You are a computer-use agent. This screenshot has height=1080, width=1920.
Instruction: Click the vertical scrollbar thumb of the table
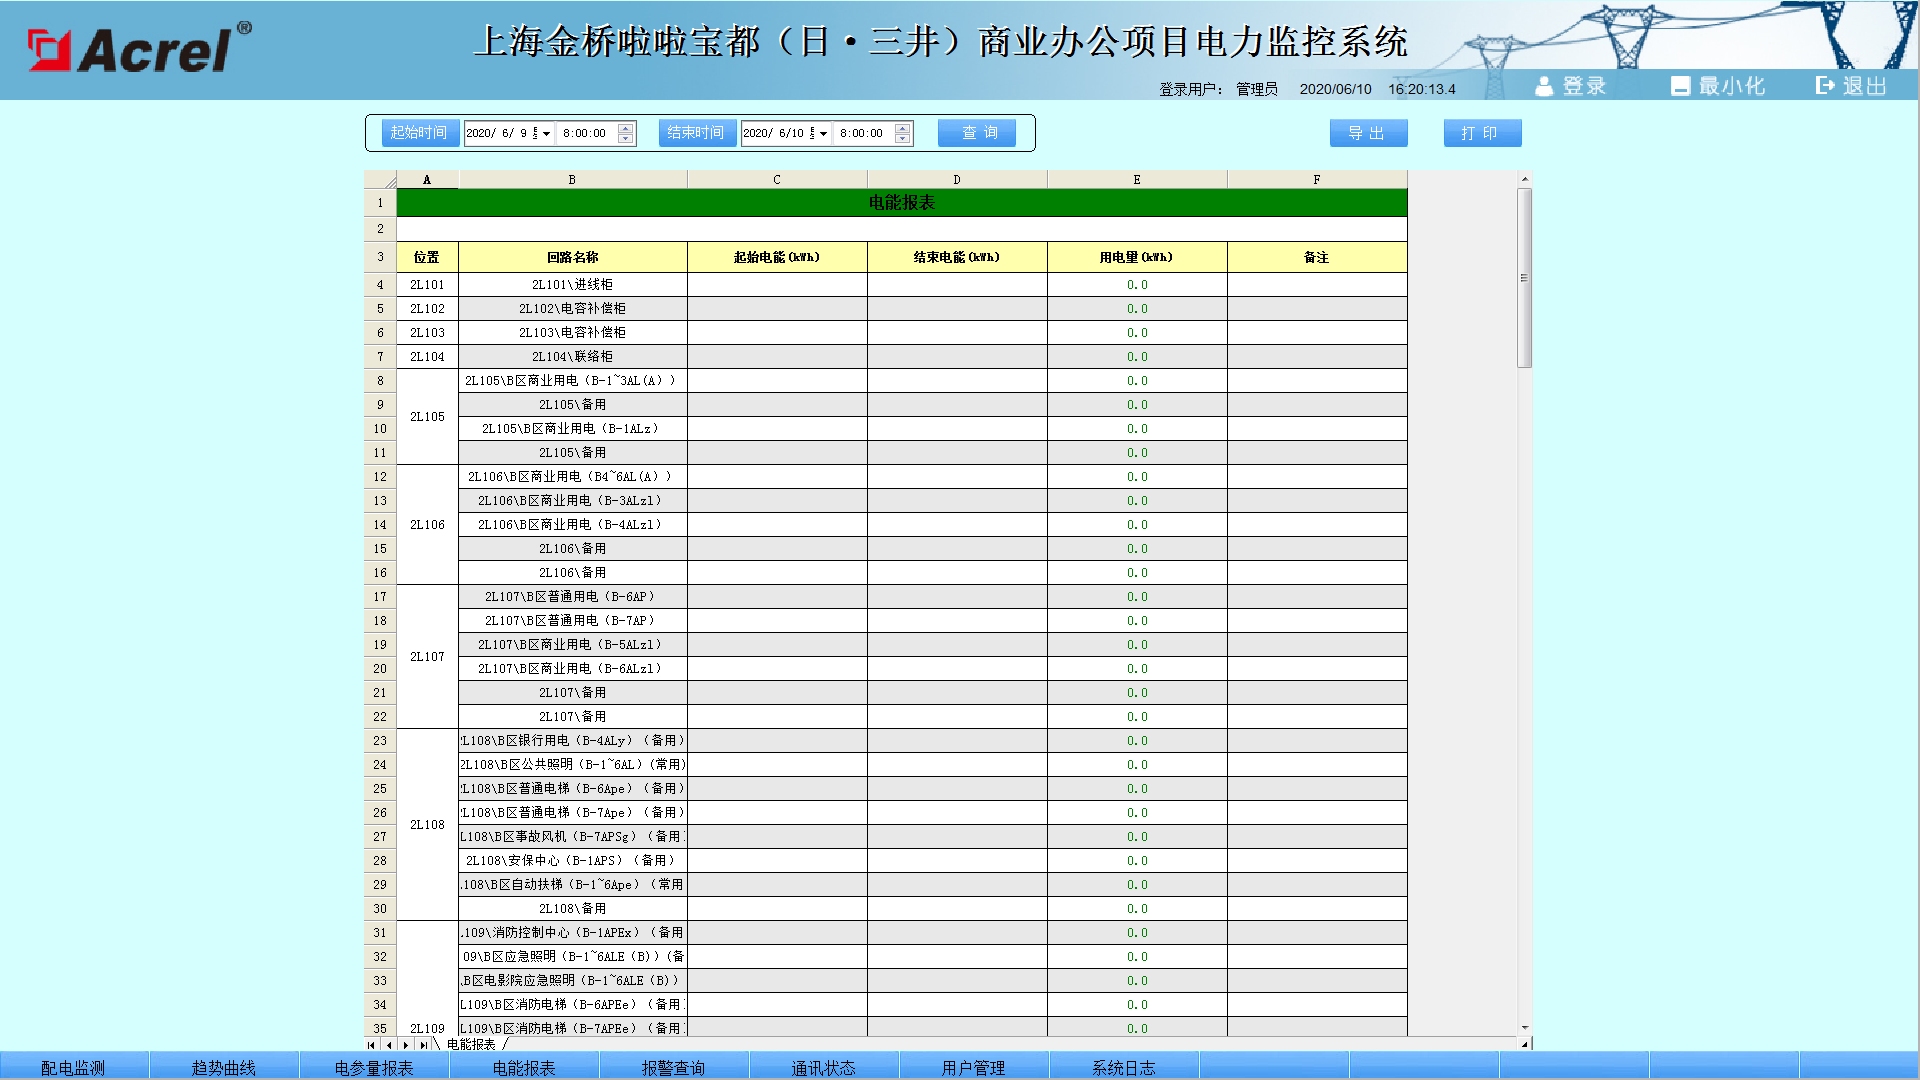1525,278
